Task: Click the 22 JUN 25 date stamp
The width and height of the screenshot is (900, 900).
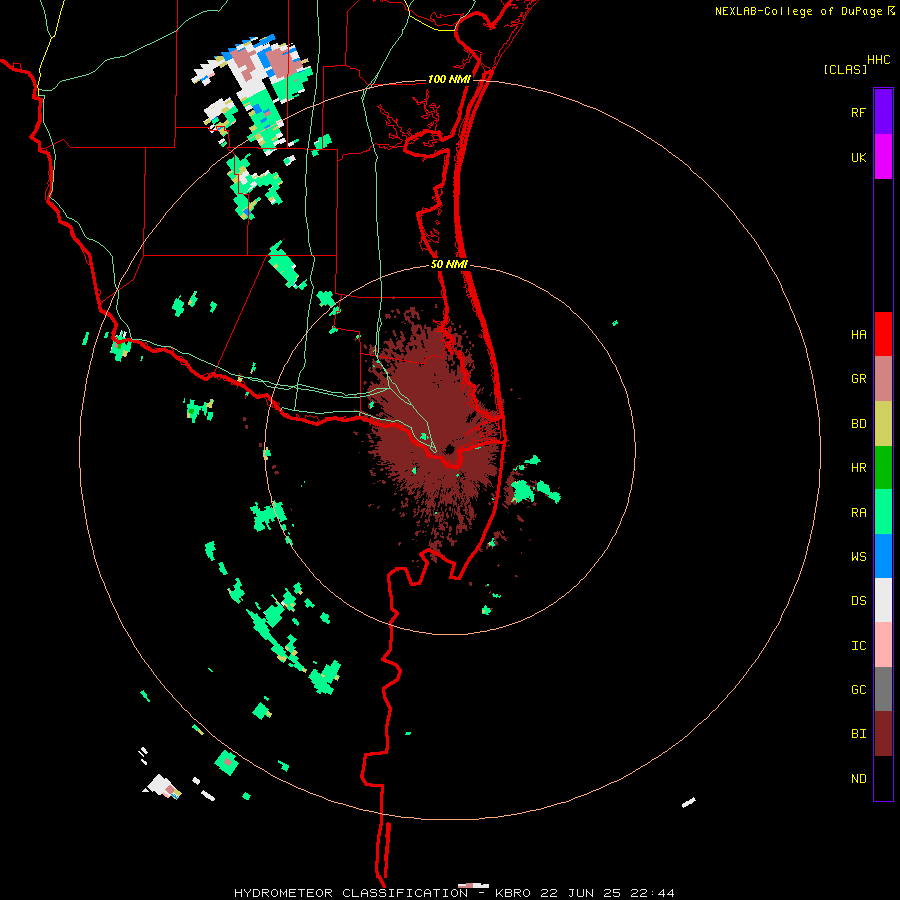Action: click(581, 893)
